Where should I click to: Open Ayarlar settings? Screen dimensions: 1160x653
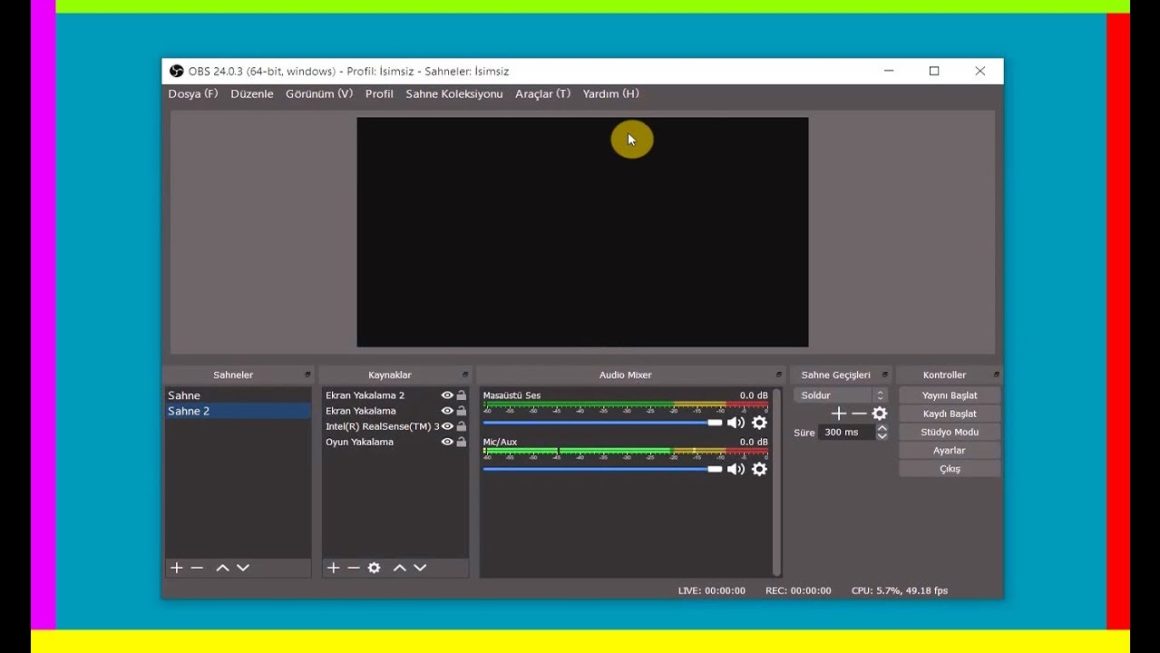[949, 450]
